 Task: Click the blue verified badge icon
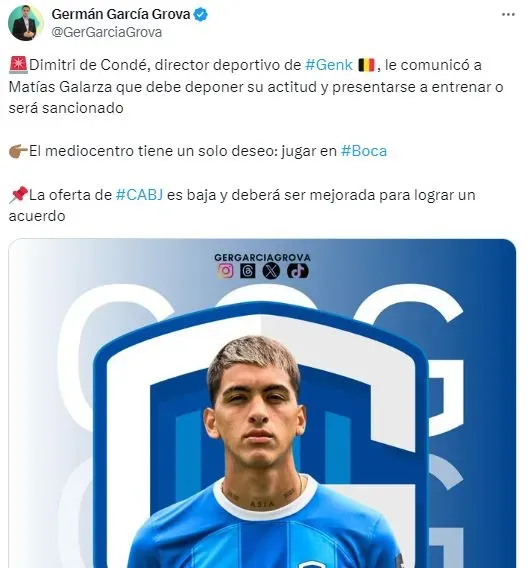(201, 14)
